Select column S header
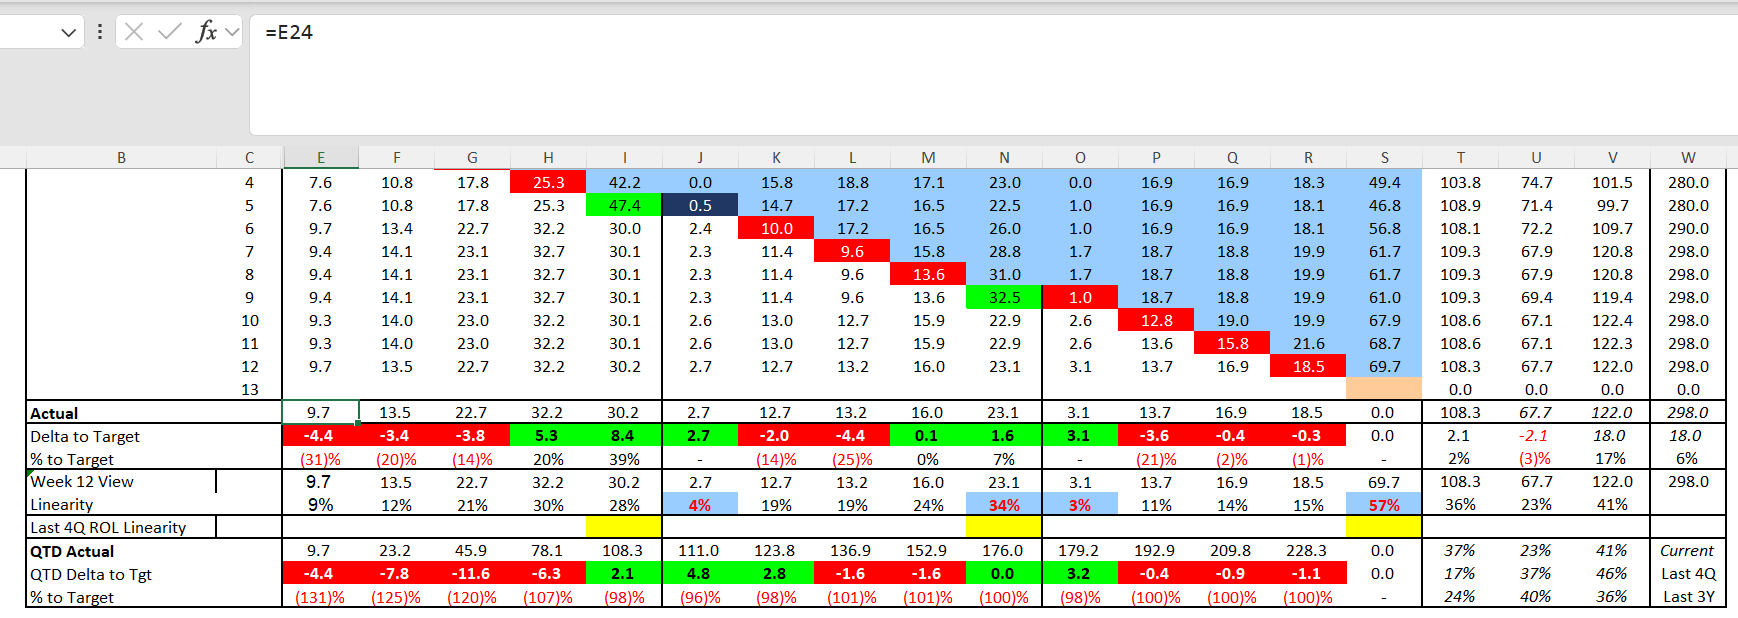This screenshot has height=618, width=1738. (x=1384, y=158)
